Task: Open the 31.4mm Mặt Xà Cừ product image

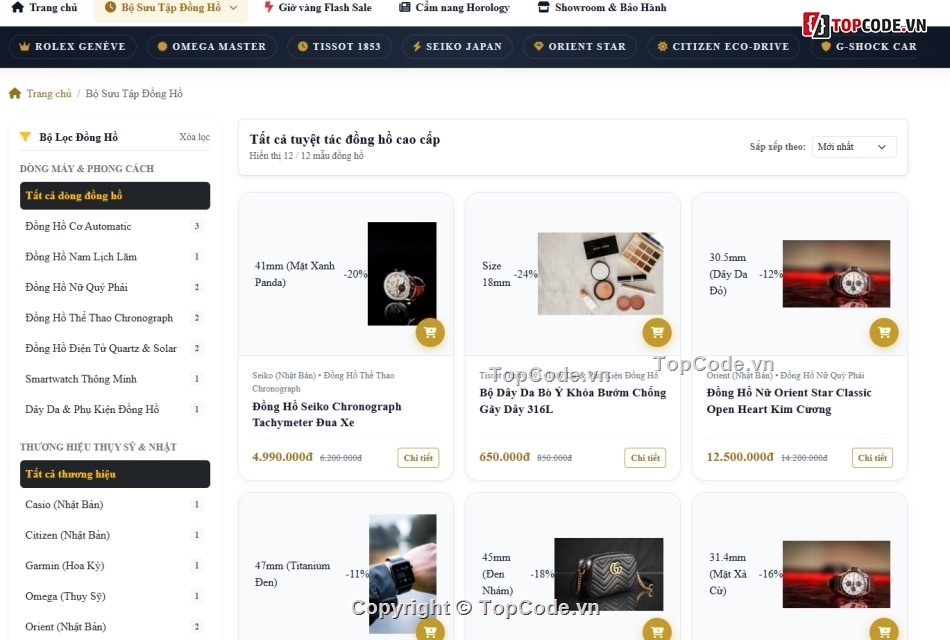Action: point(836,574)
